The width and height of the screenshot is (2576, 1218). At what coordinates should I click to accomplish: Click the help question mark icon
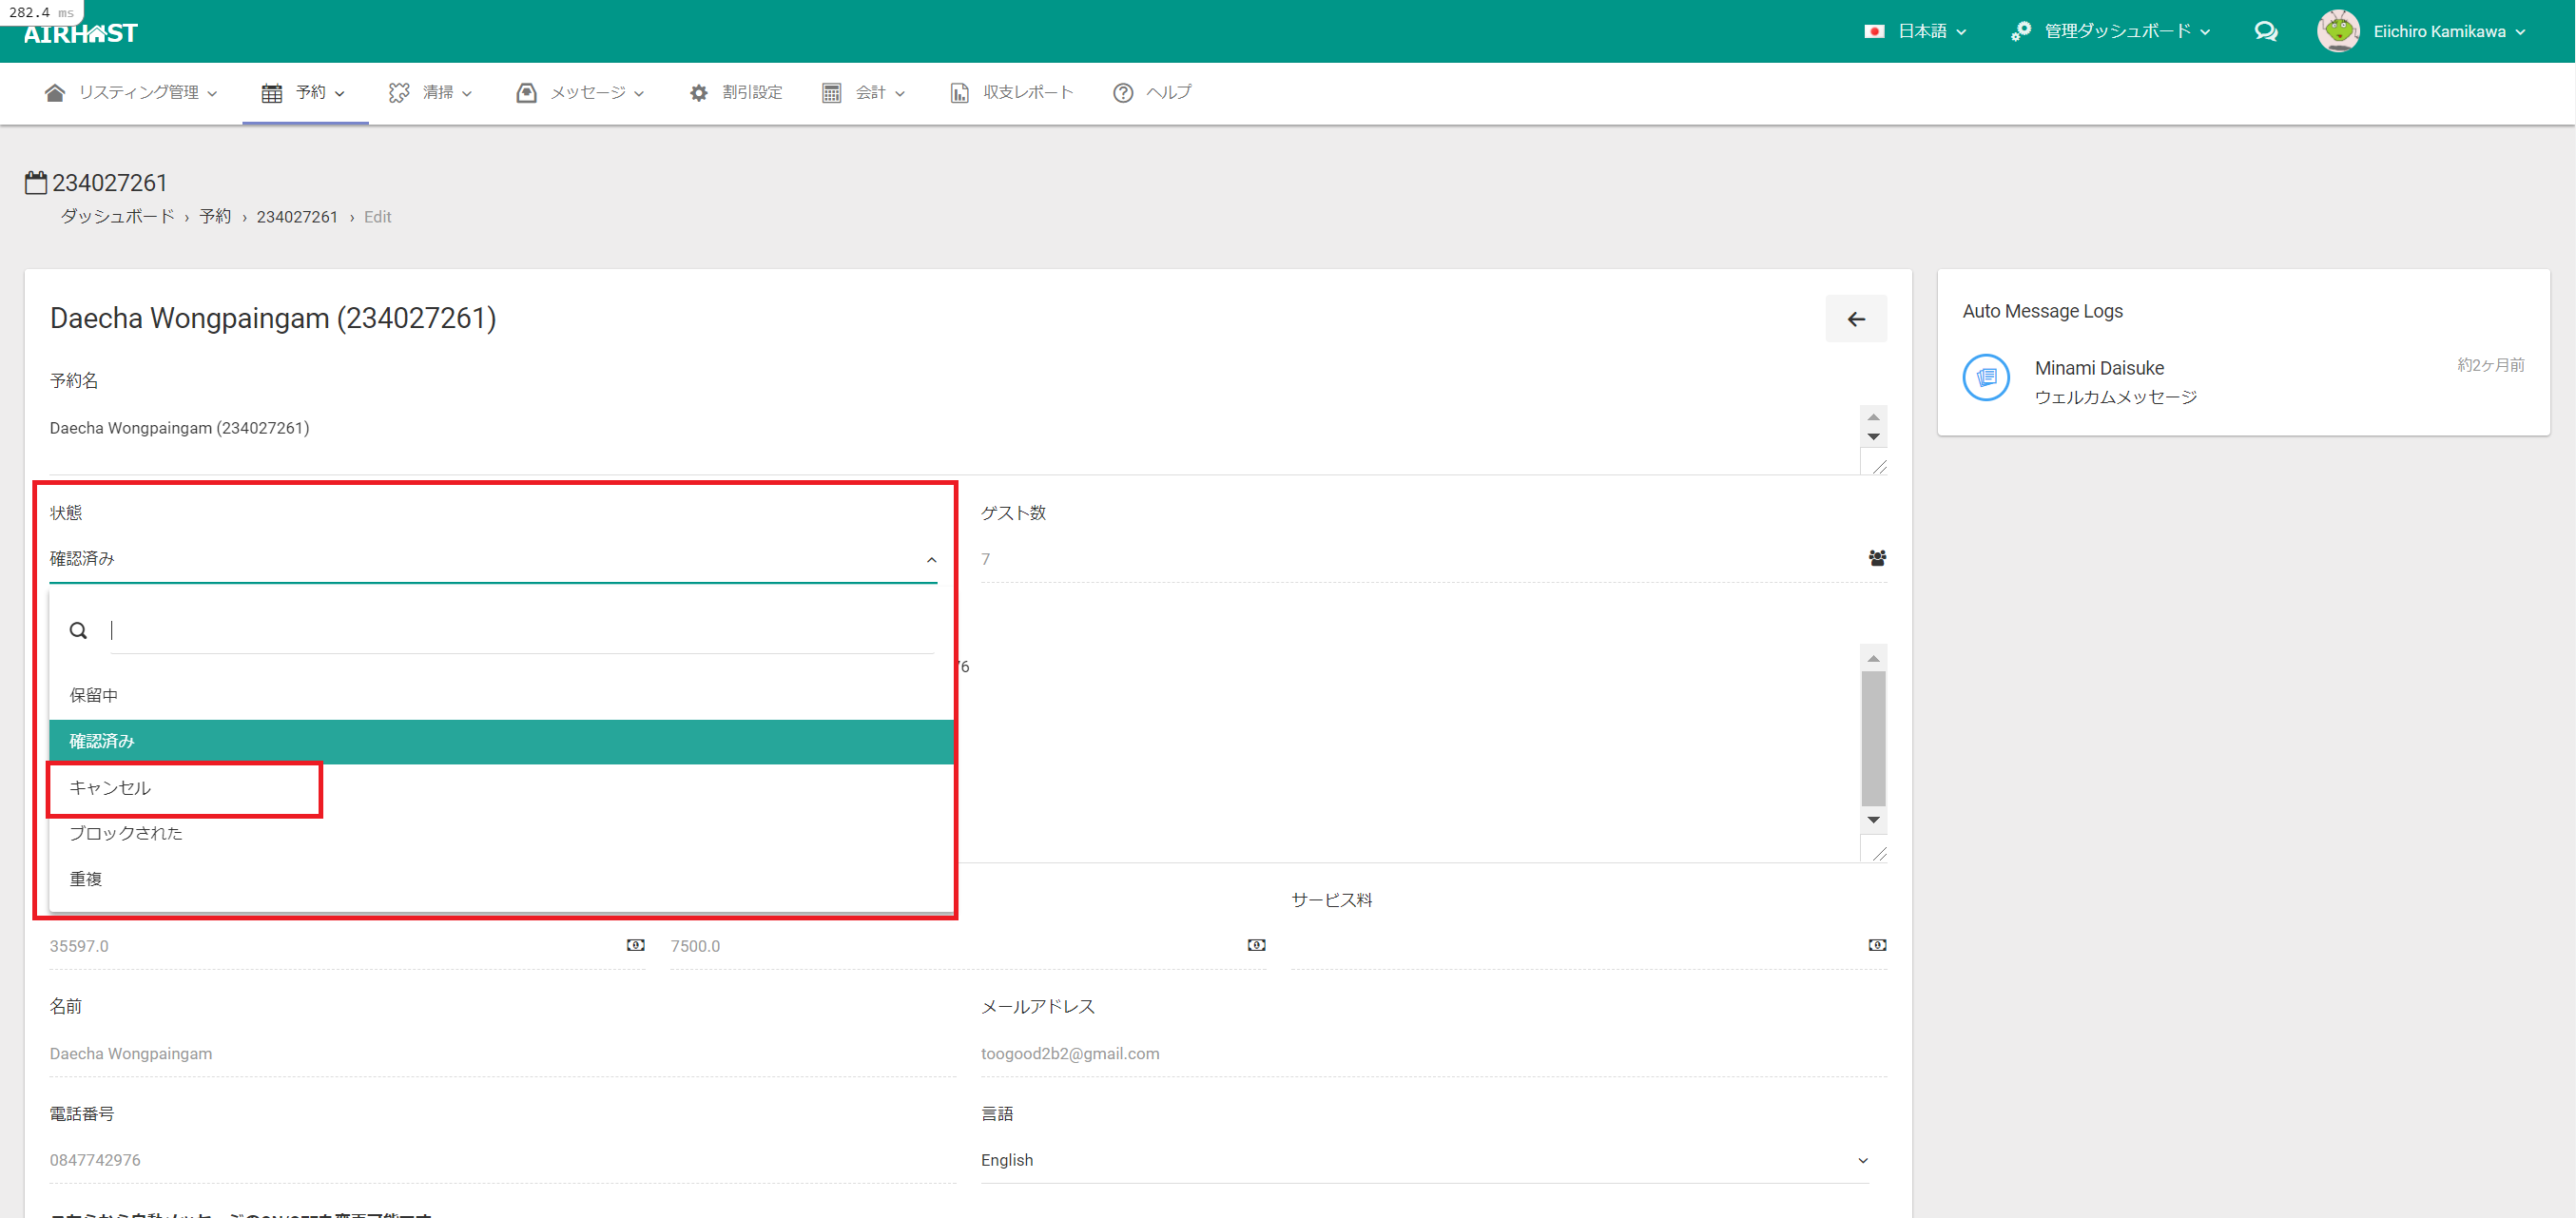tap(1123, 93)
